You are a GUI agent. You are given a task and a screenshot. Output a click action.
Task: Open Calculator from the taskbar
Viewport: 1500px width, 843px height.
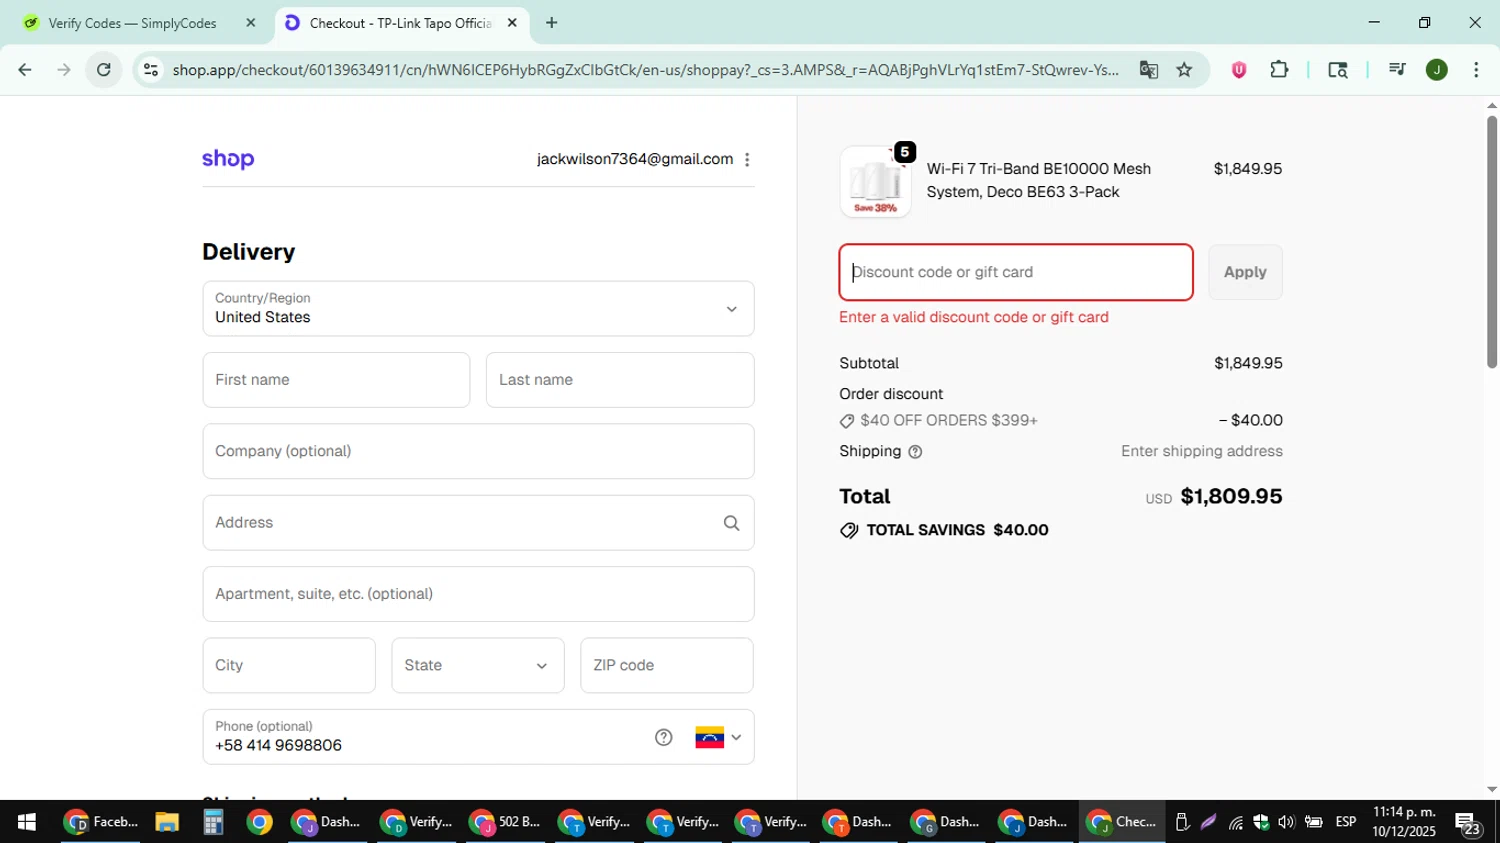coord(212,822)
